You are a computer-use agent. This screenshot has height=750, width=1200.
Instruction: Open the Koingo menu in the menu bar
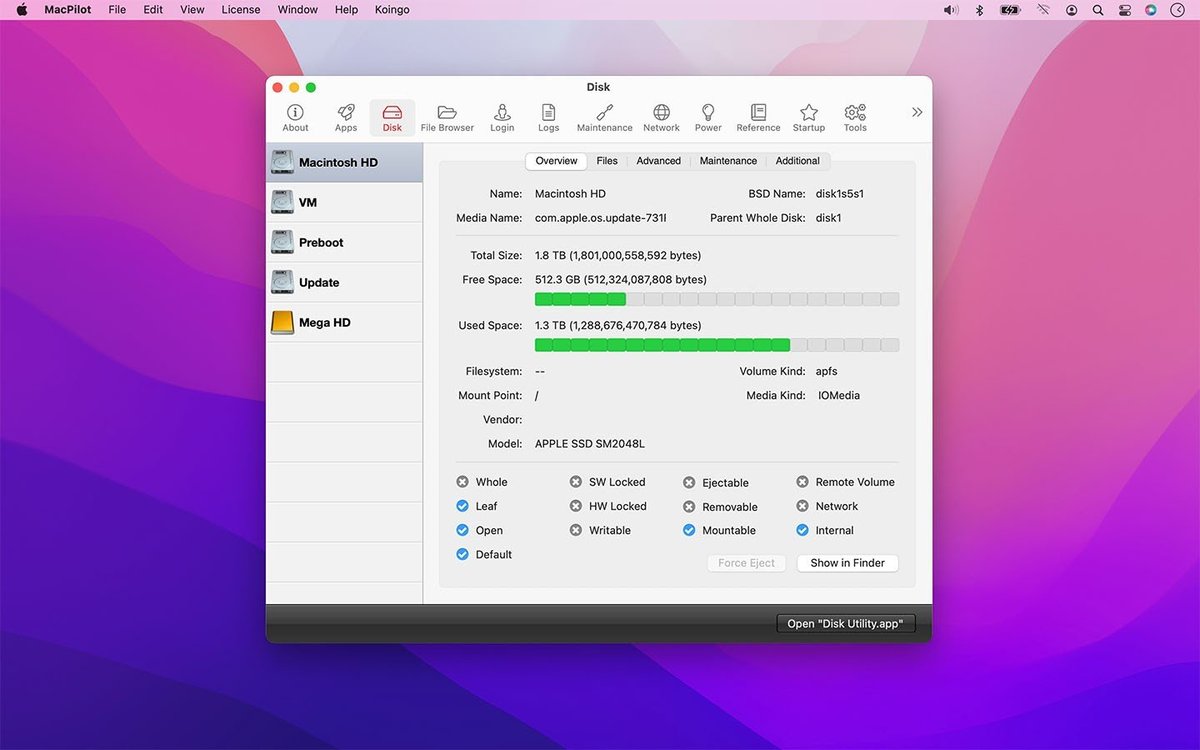click(x=391, y=9)
